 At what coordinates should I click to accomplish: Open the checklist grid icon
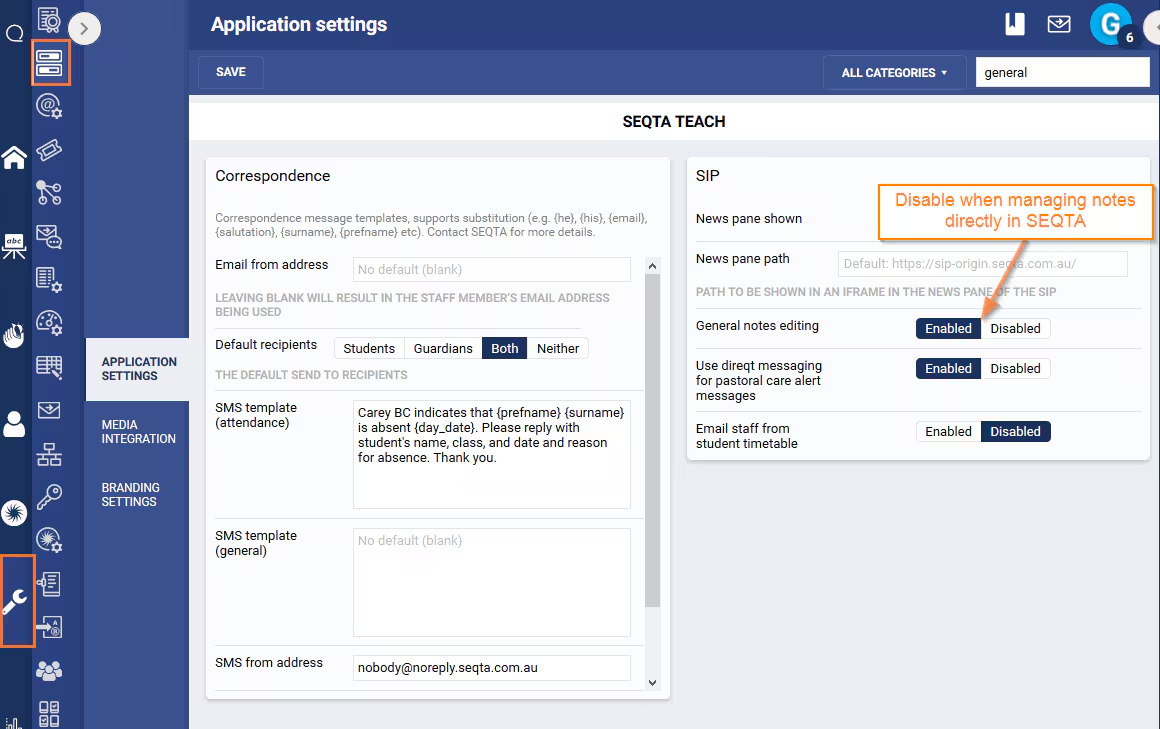click(49, 713)
